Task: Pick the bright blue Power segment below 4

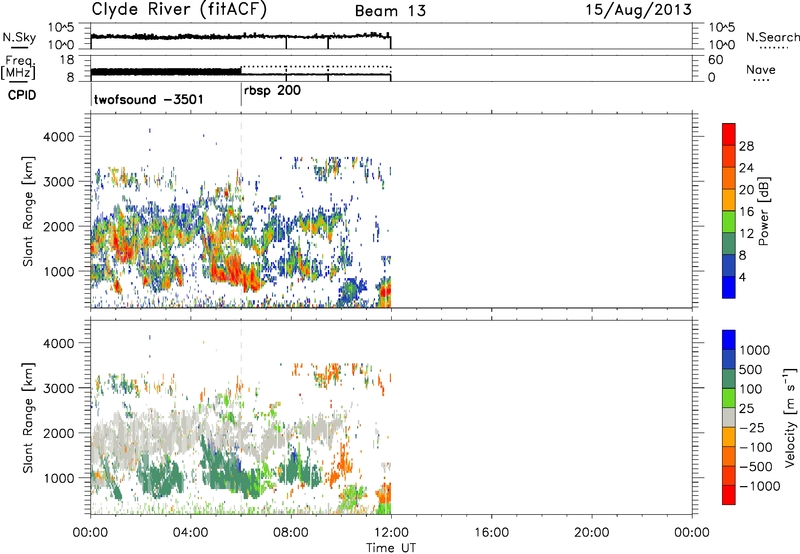Action: 729,288
